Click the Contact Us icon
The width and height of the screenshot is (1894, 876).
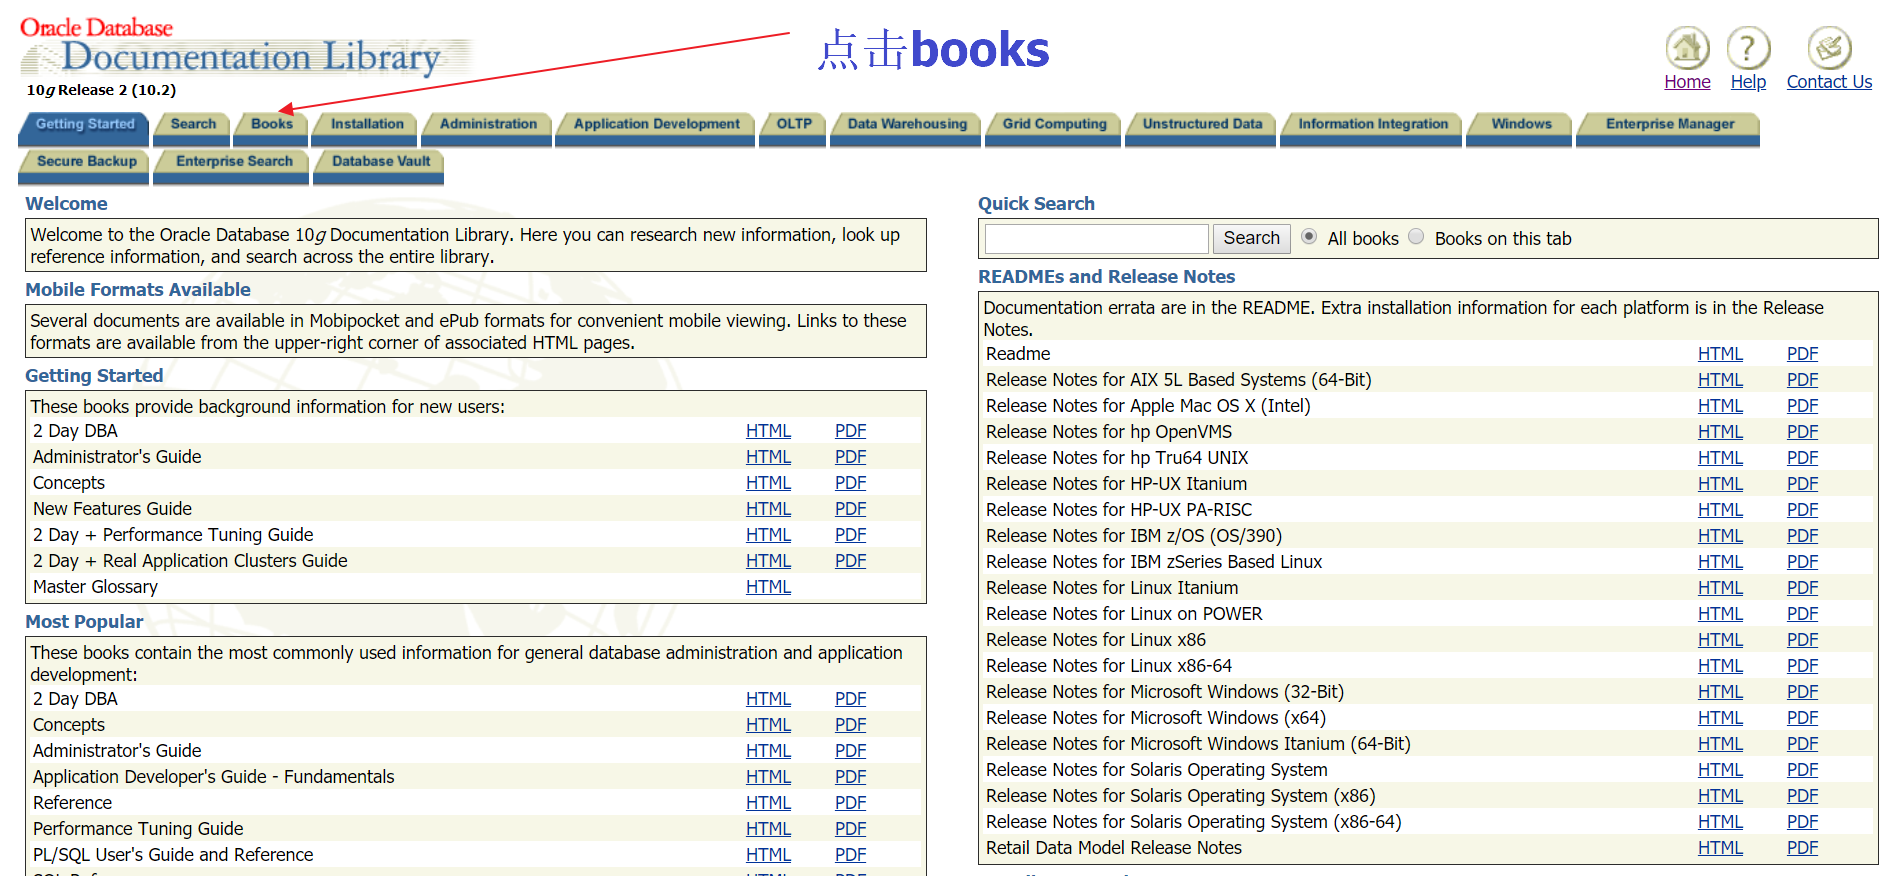(x=1829, y=48)
